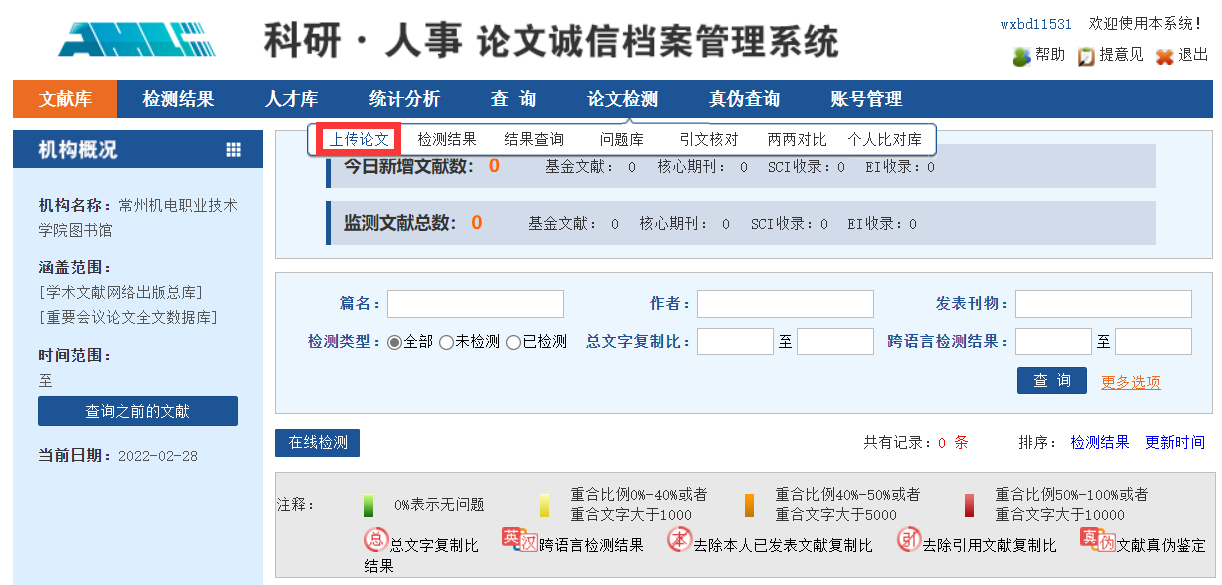
Task: Click the grid icon in 机构概况 header
Action: click(x=234, y=150)
